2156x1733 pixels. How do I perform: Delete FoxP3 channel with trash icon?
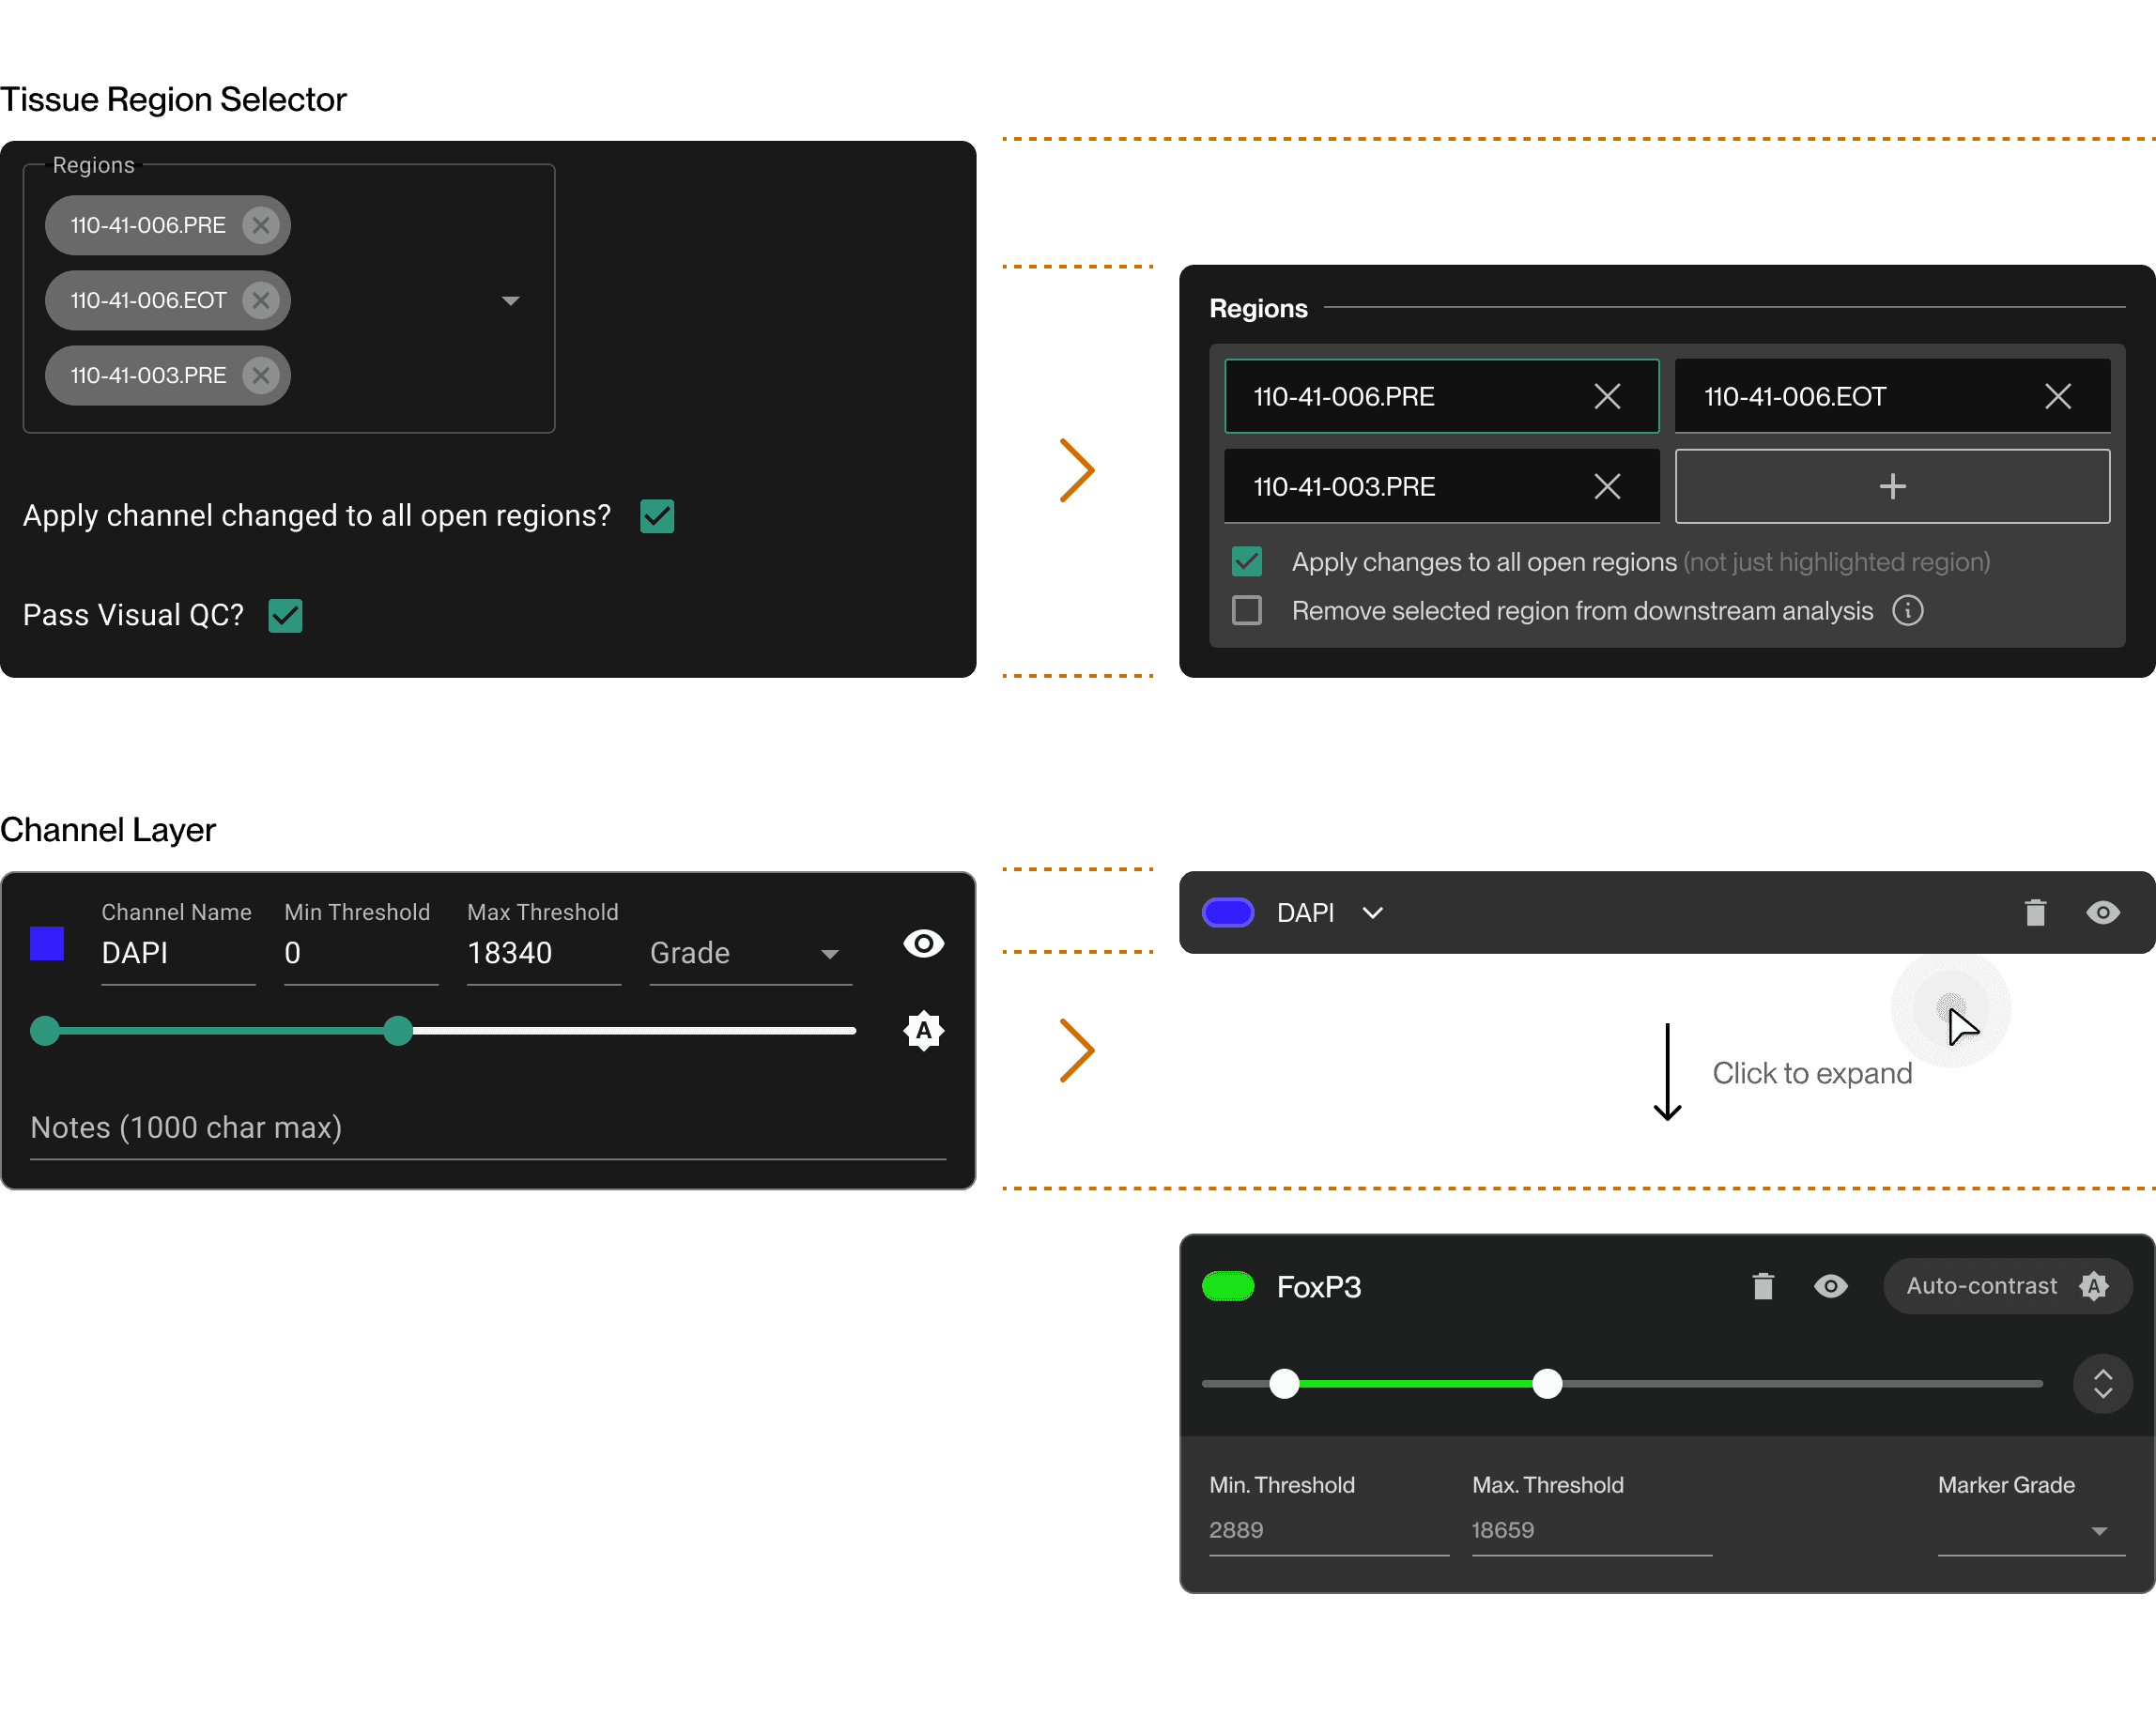coord(1762,1286)
